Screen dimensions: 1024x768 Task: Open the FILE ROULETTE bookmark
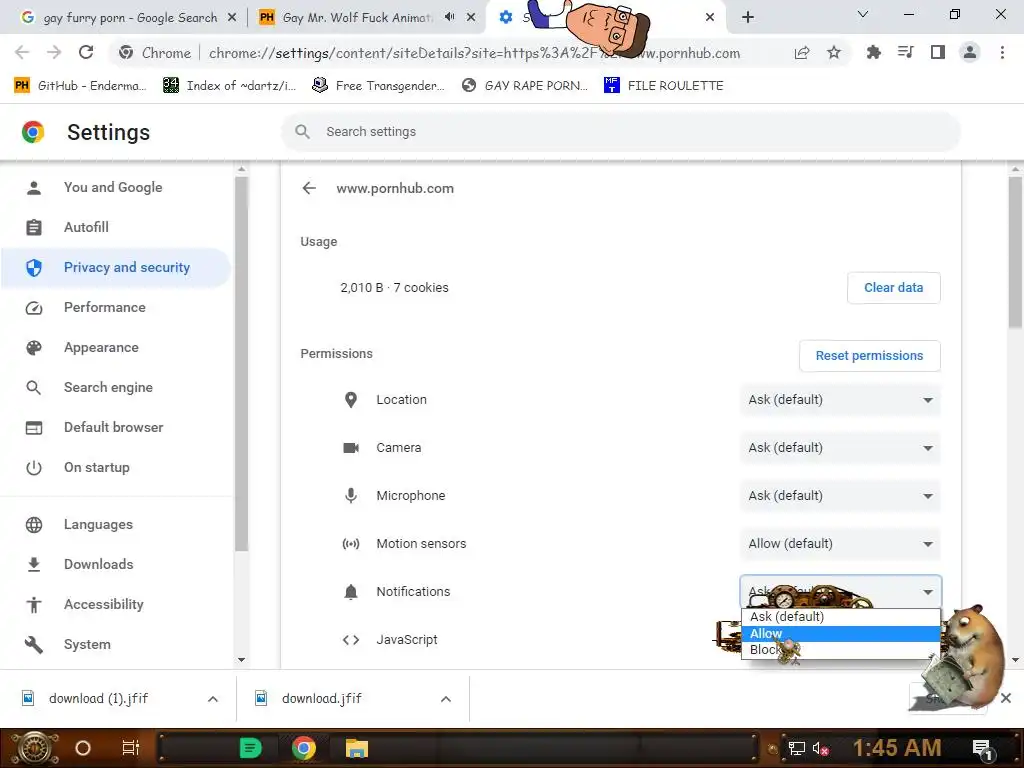tap(664, 86)
